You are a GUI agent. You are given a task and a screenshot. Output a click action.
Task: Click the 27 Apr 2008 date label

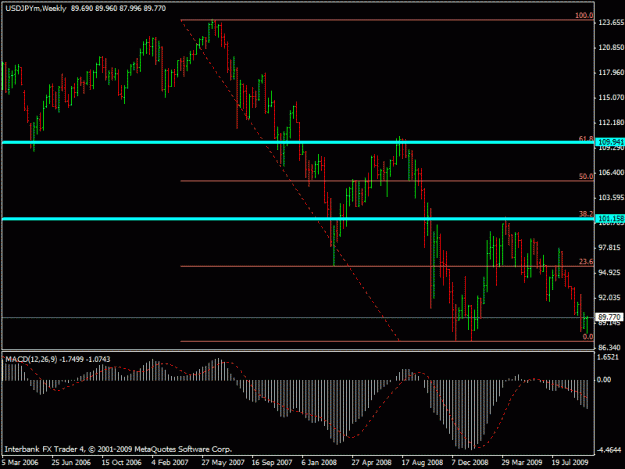coord(371,462)
